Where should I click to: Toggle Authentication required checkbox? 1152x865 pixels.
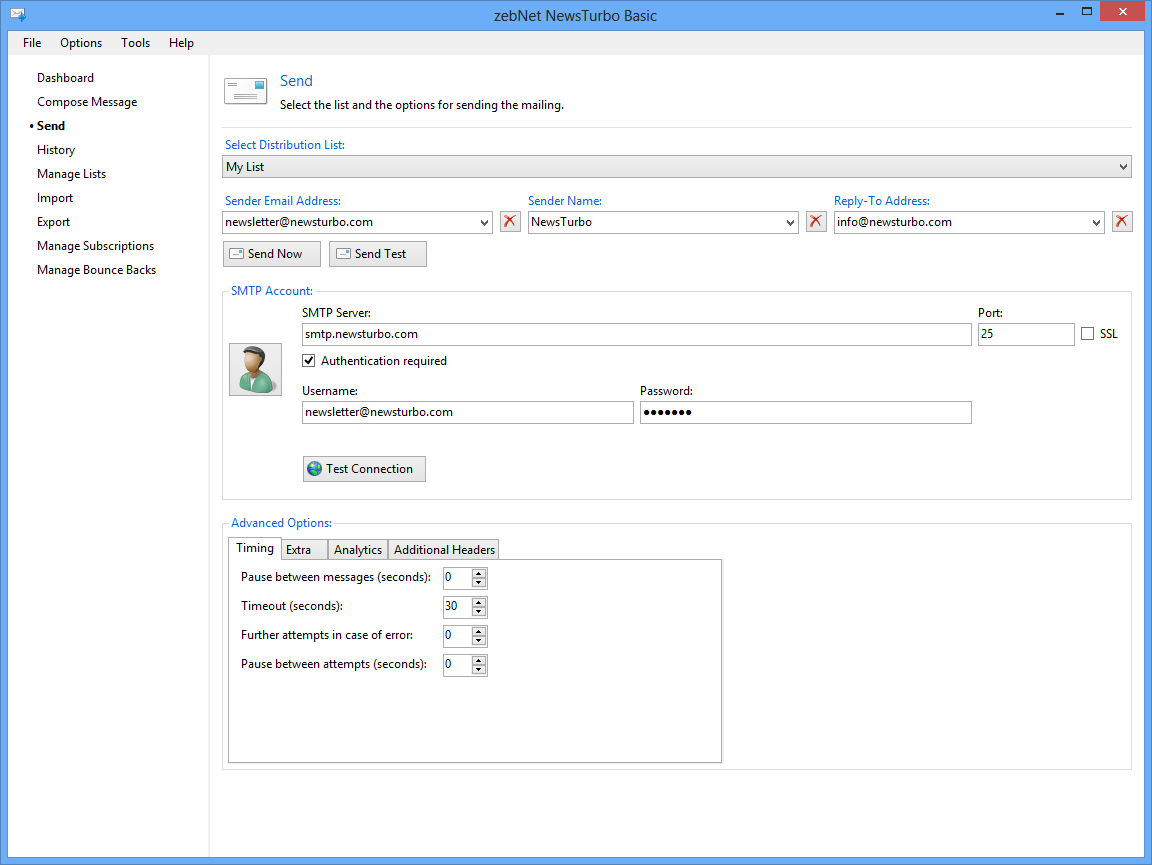tap(309, 361)
